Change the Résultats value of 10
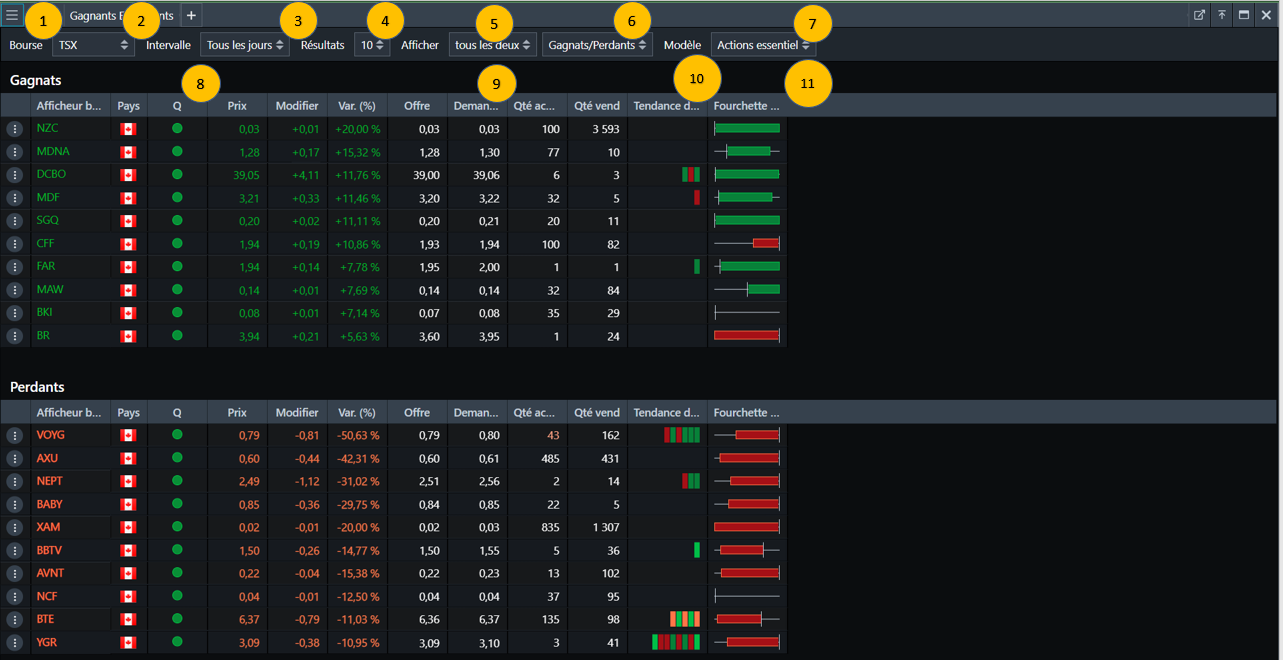 pyautogui.click(x=371, y=45)
